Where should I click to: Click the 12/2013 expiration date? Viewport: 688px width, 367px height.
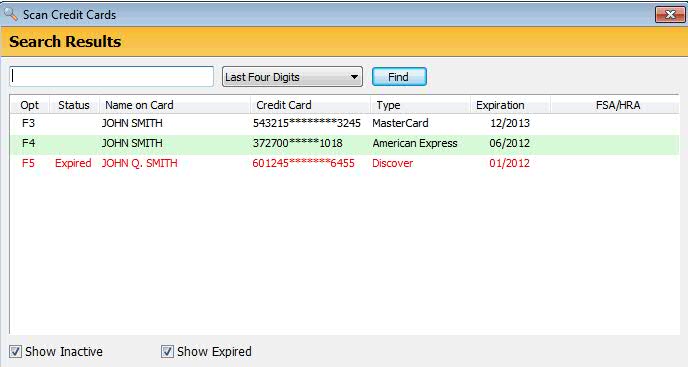click(x=510, y=123)
